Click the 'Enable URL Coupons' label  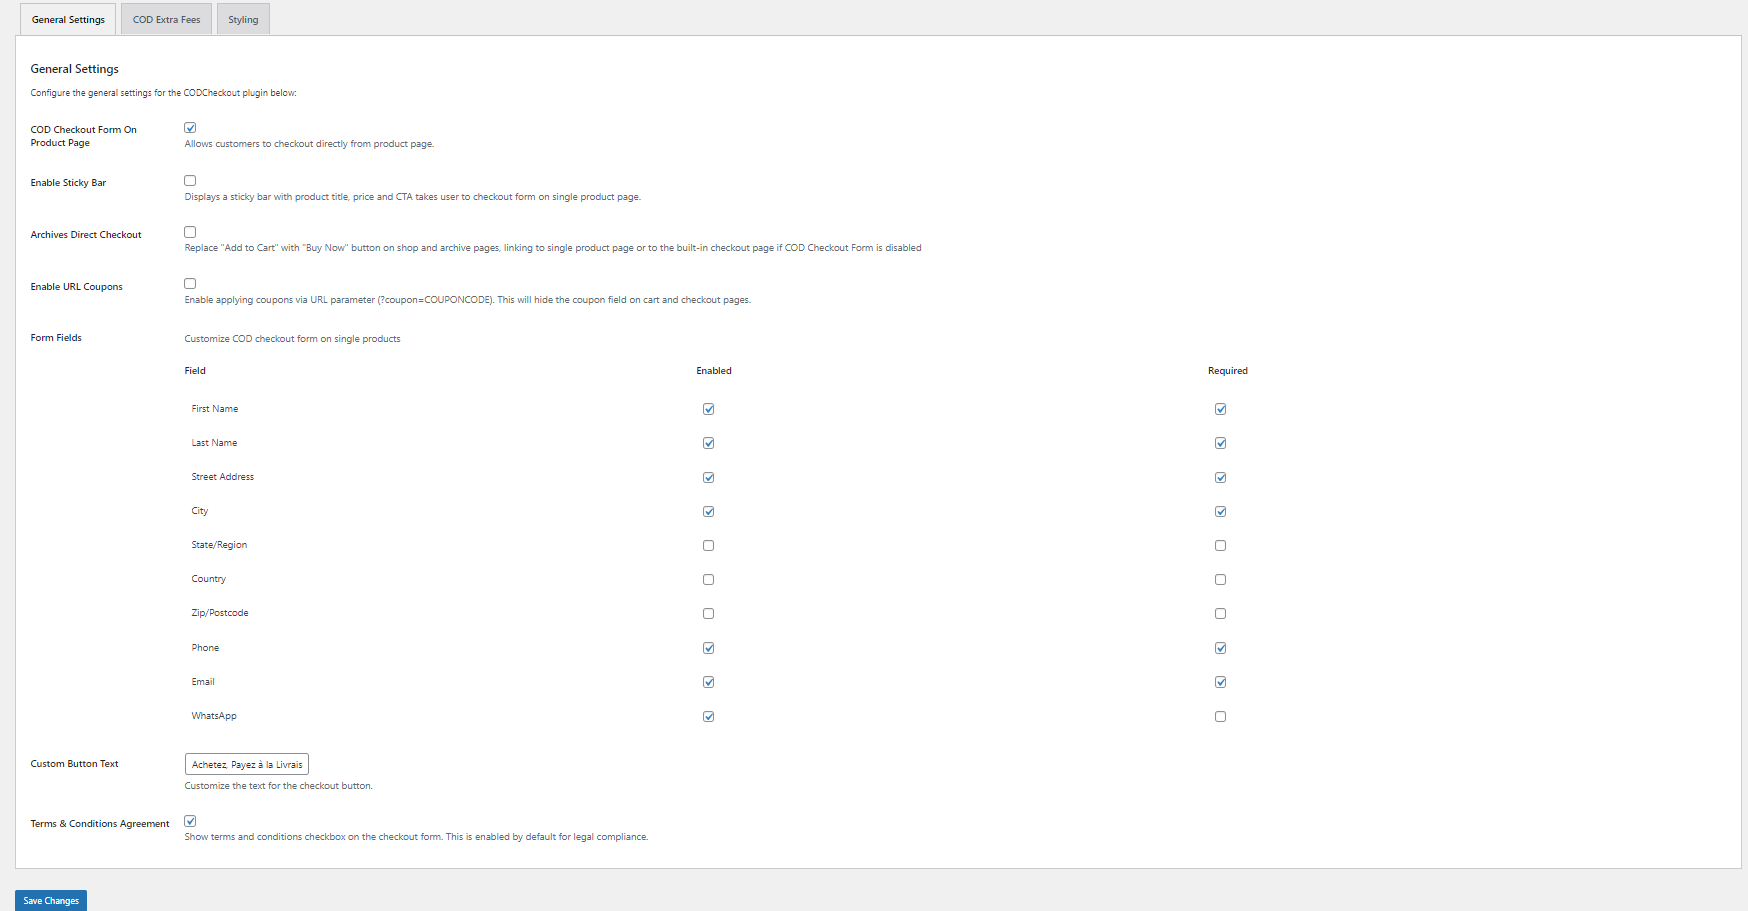(77, 287)
